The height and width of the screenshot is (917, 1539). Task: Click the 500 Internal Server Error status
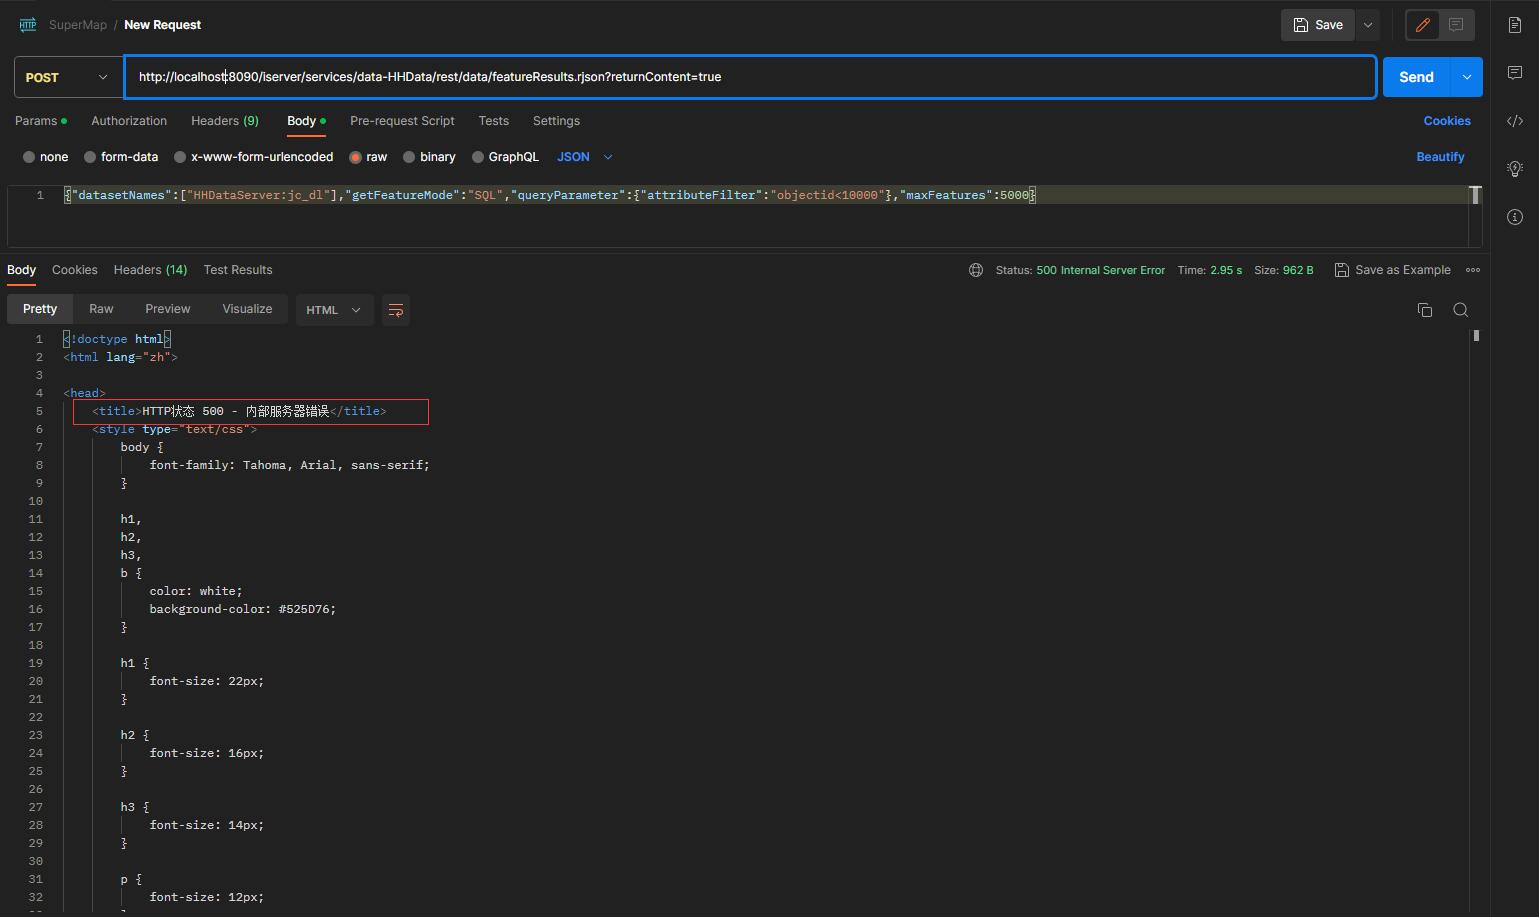tap(1100, 270)
